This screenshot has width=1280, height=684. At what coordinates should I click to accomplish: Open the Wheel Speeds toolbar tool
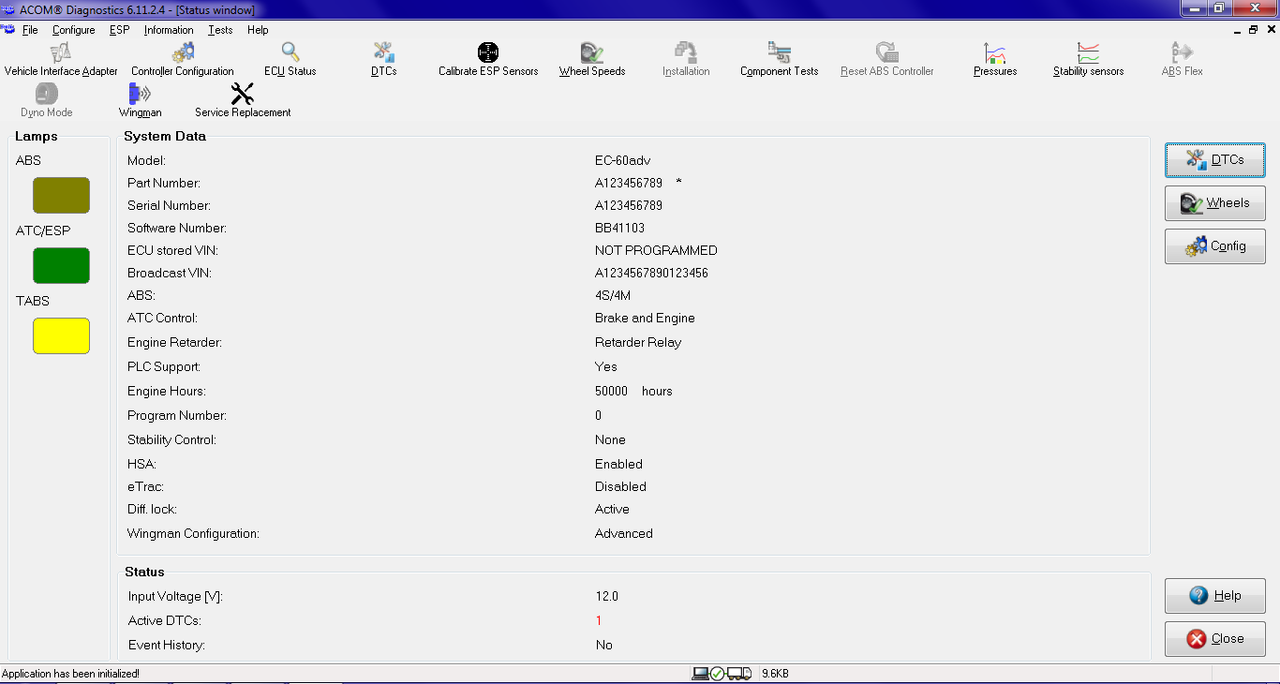coord(592,60)
